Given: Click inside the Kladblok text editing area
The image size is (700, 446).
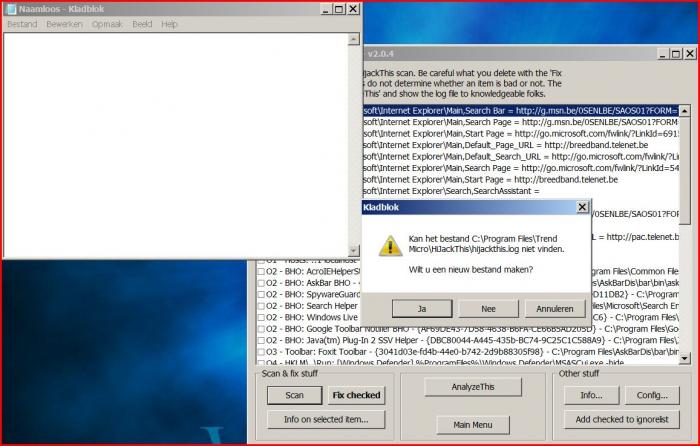Looking at the screenshot, I should 176,145.
